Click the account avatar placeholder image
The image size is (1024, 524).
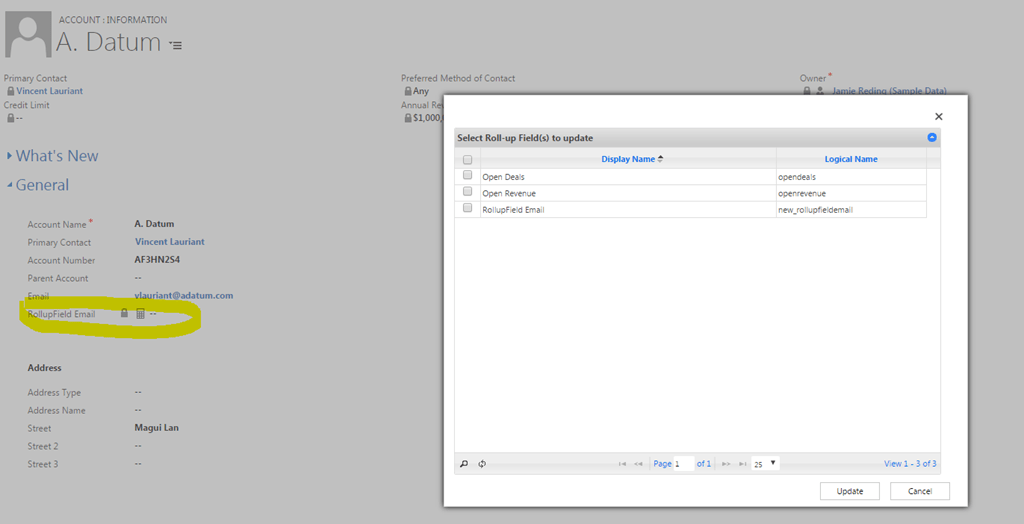tap(27, 35)
